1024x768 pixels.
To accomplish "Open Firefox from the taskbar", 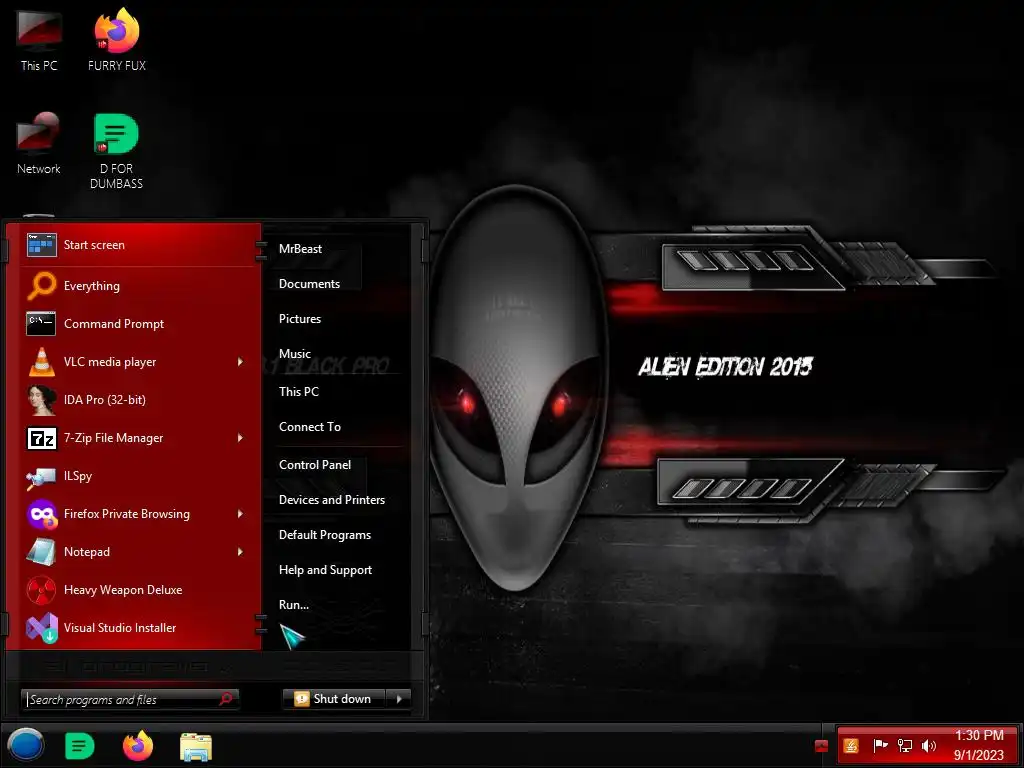I will [138, 746].
